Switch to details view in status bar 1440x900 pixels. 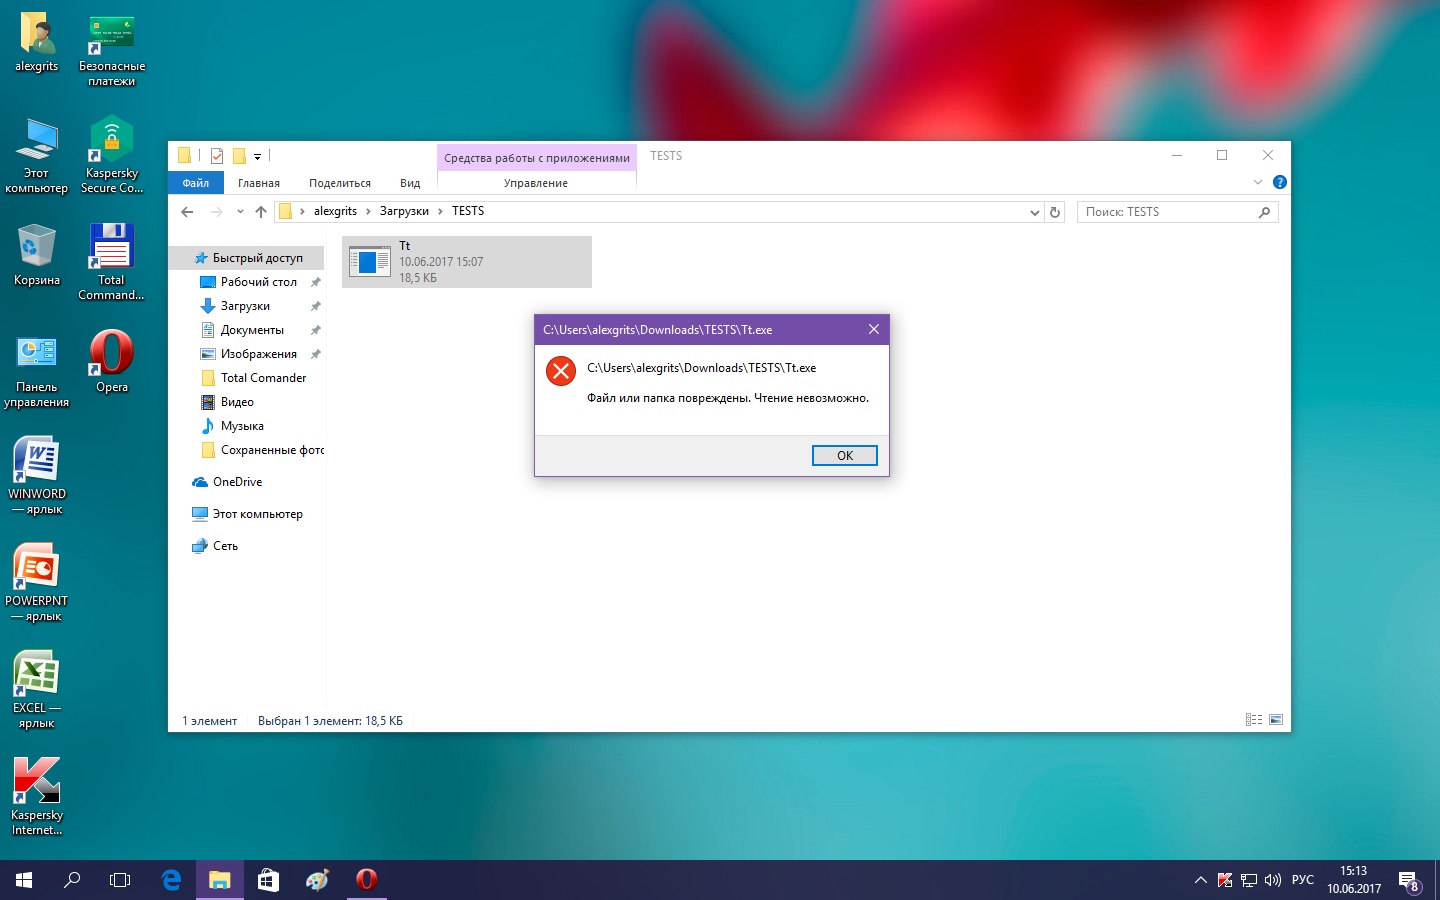(x=1254, y=720)
